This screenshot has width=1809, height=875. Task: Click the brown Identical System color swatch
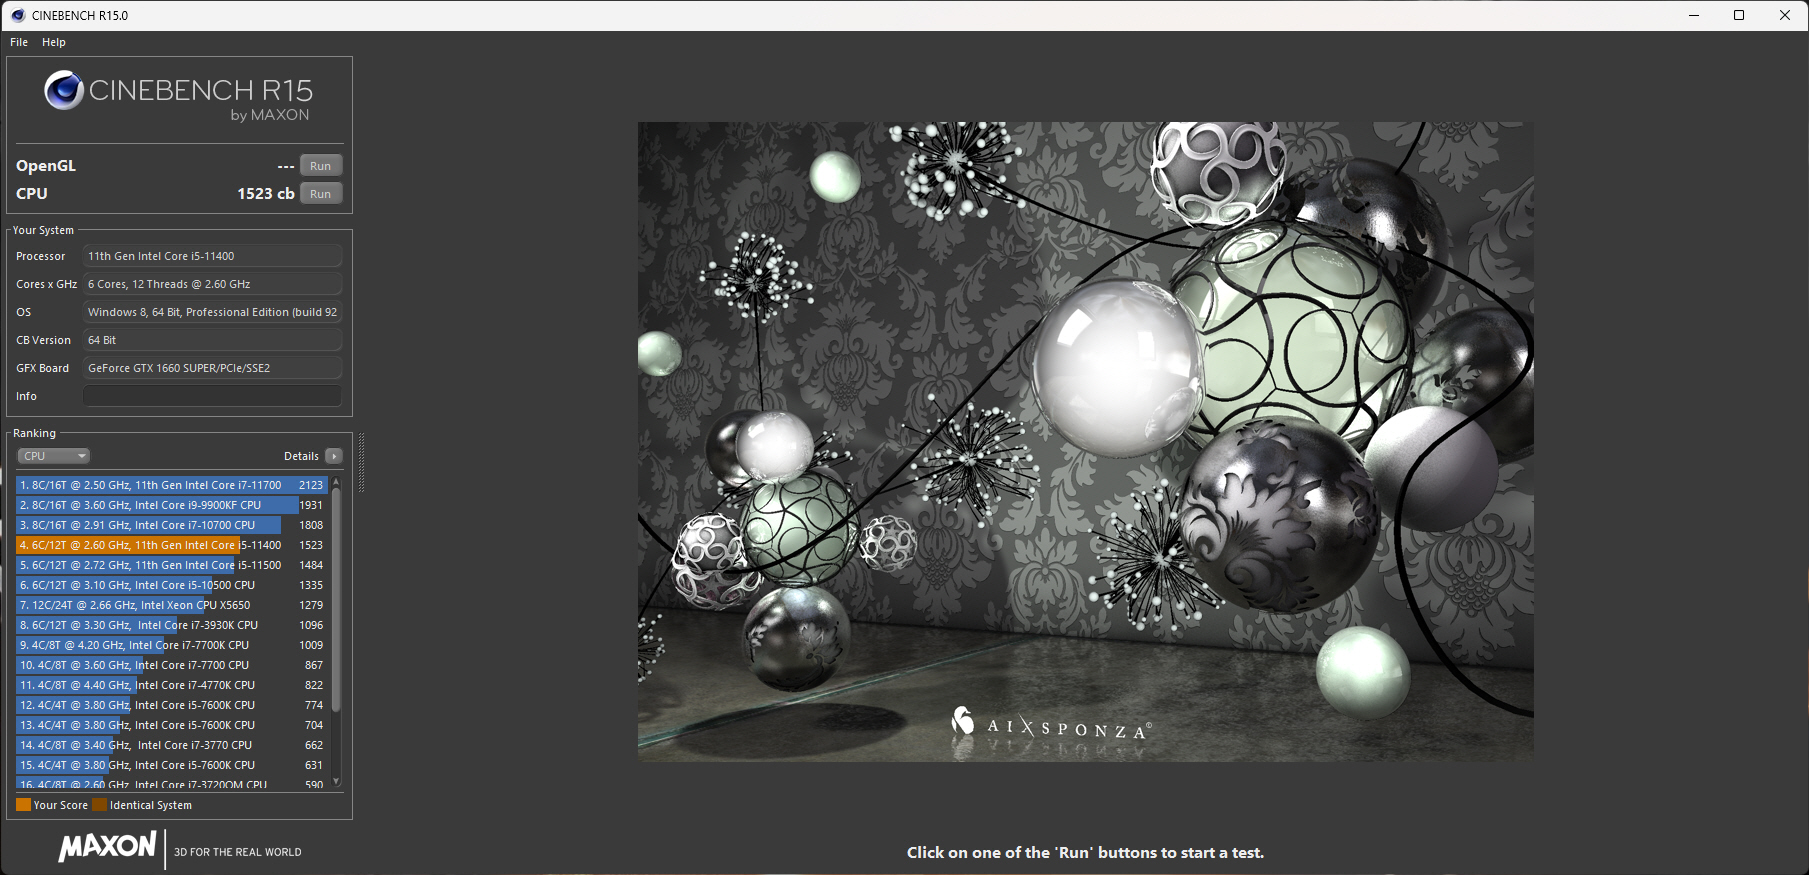(99, 805)
